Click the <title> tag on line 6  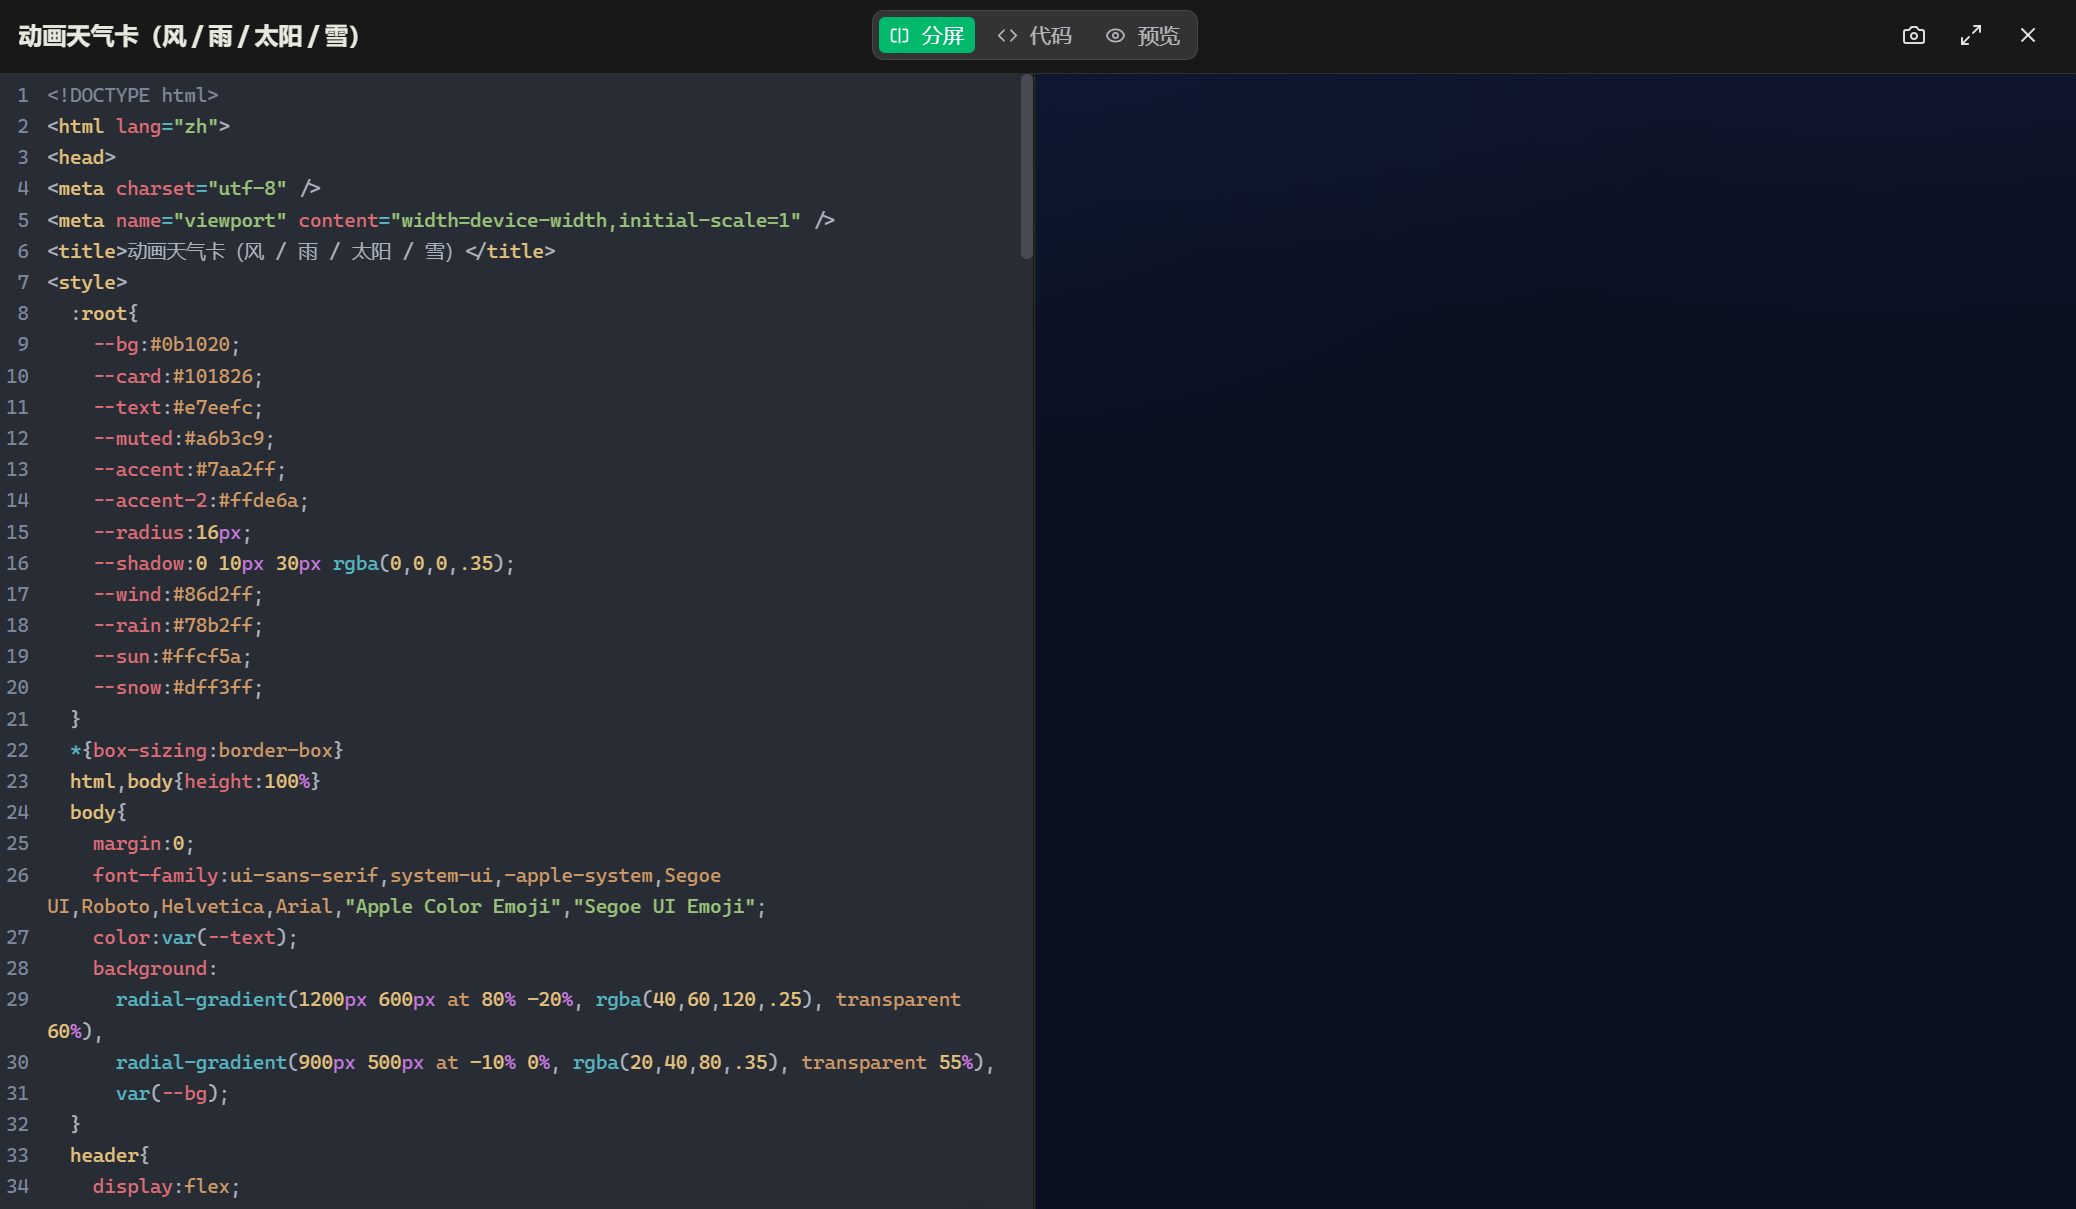tap(87, 251)
